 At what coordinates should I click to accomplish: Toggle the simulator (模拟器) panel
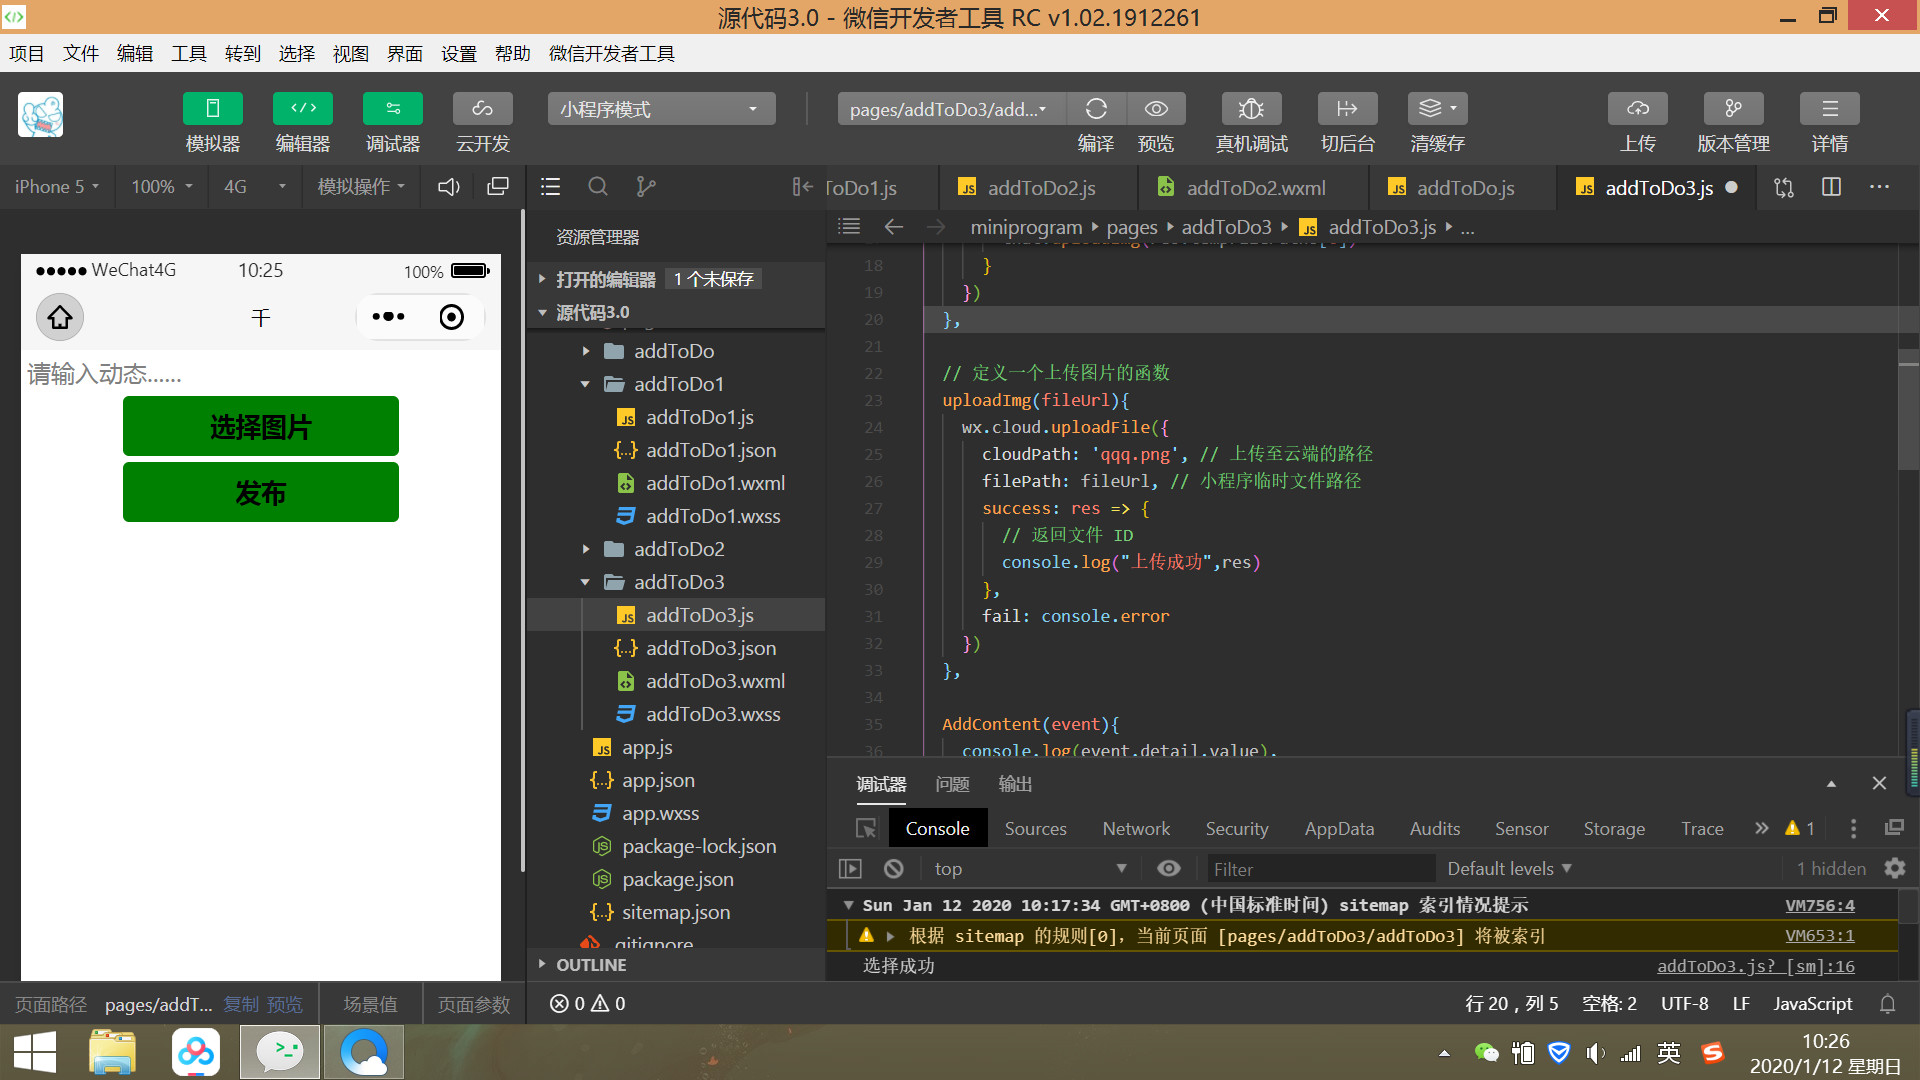[212, 109]
